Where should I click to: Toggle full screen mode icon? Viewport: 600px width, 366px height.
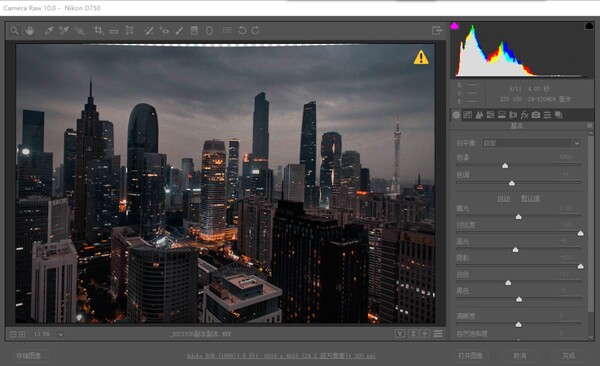click(437, 30)
